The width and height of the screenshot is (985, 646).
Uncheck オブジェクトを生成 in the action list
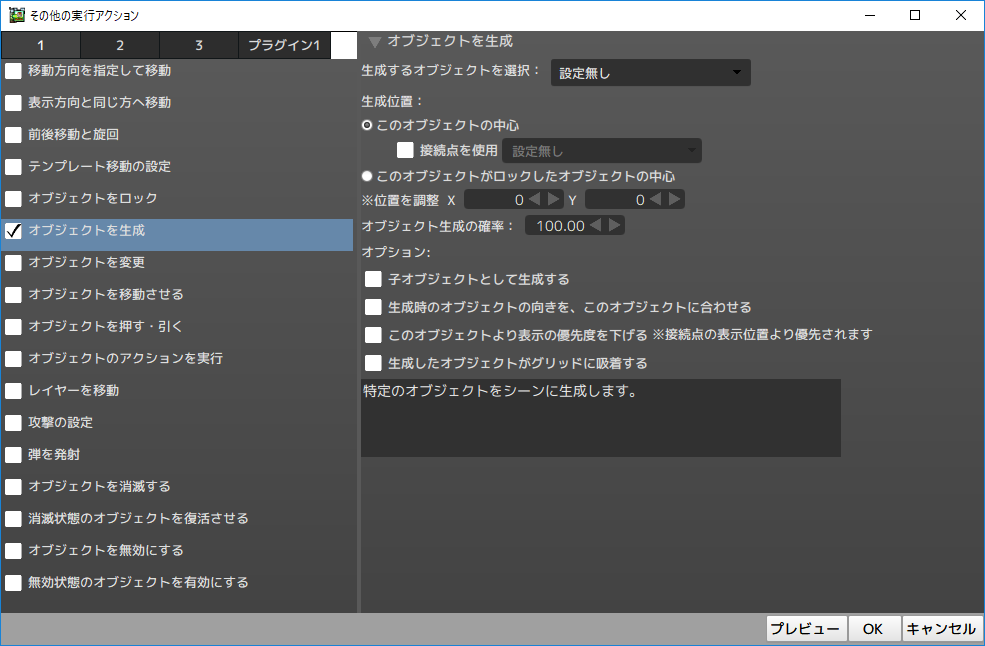tap(13, 231)
